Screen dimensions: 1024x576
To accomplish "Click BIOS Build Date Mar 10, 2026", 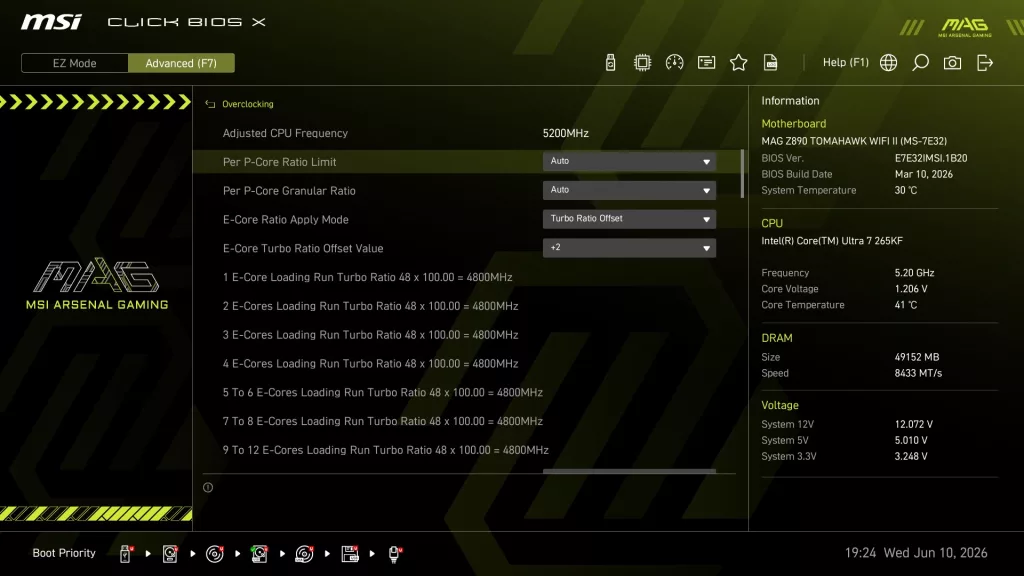I will [923, 174].
